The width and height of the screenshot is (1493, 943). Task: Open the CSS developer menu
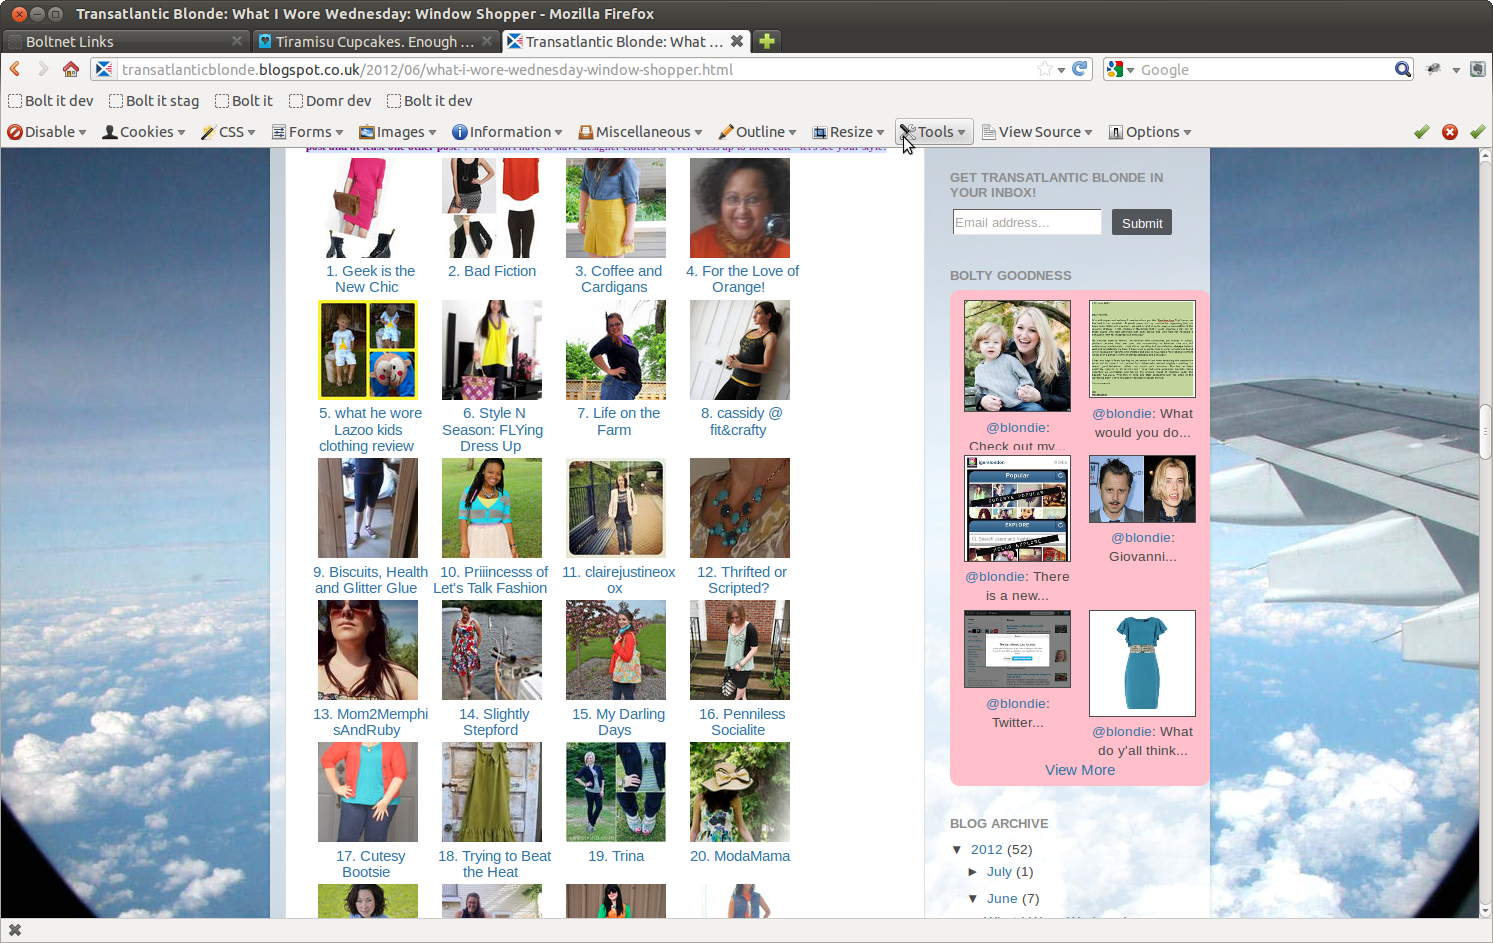point(228,132)
